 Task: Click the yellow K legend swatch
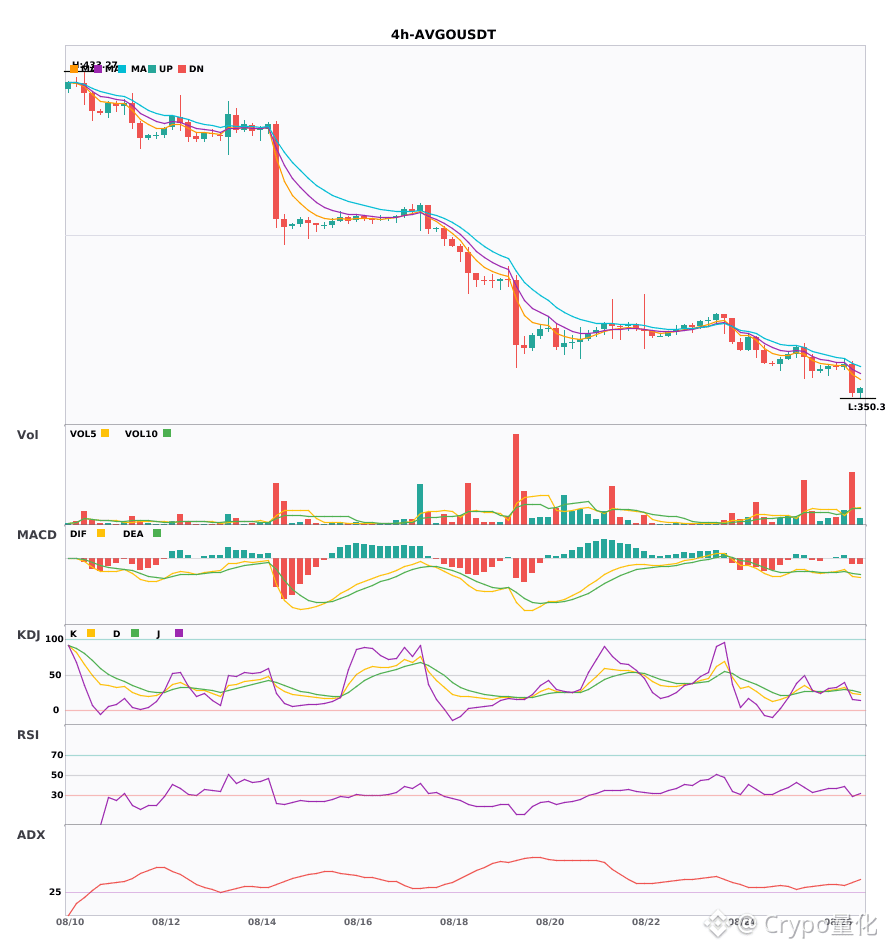pos(91,633)
